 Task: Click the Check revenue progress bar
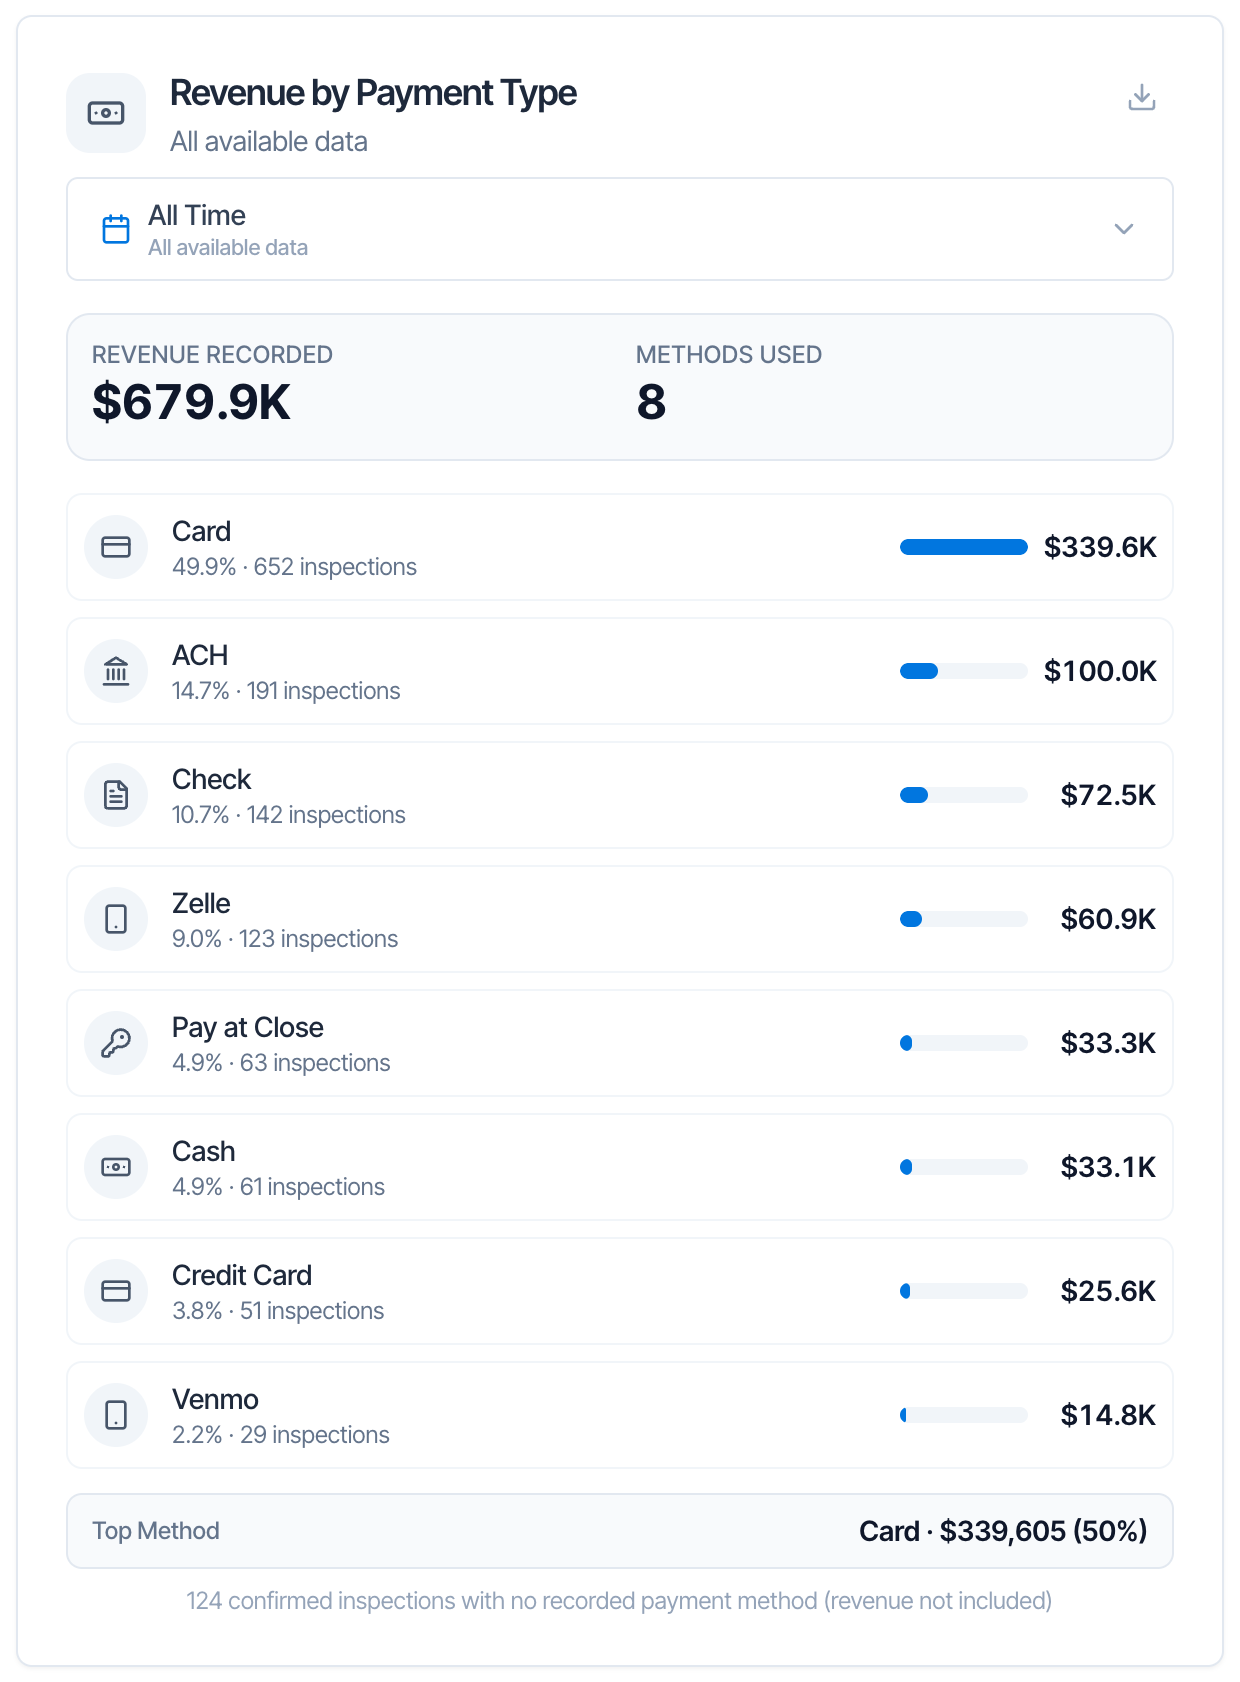(x=964, y=795)
